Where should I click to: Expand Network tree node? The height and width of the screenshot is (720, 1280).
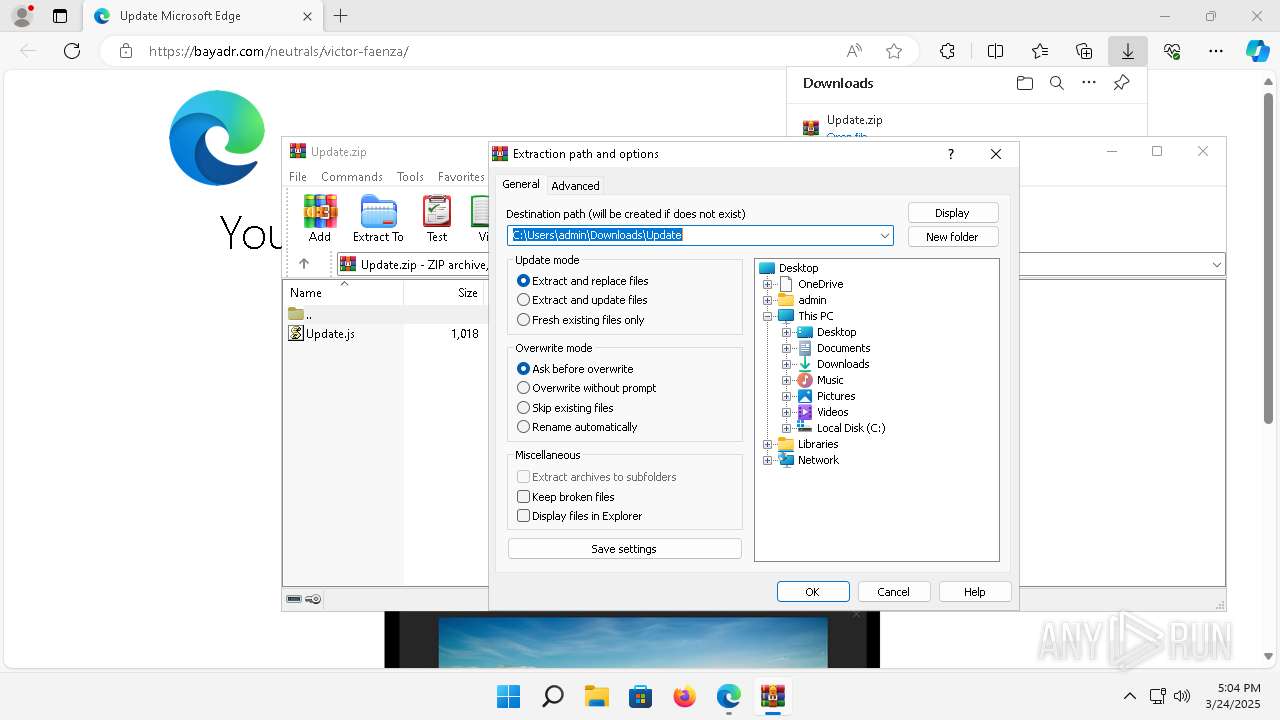click(x=767, y=460)
